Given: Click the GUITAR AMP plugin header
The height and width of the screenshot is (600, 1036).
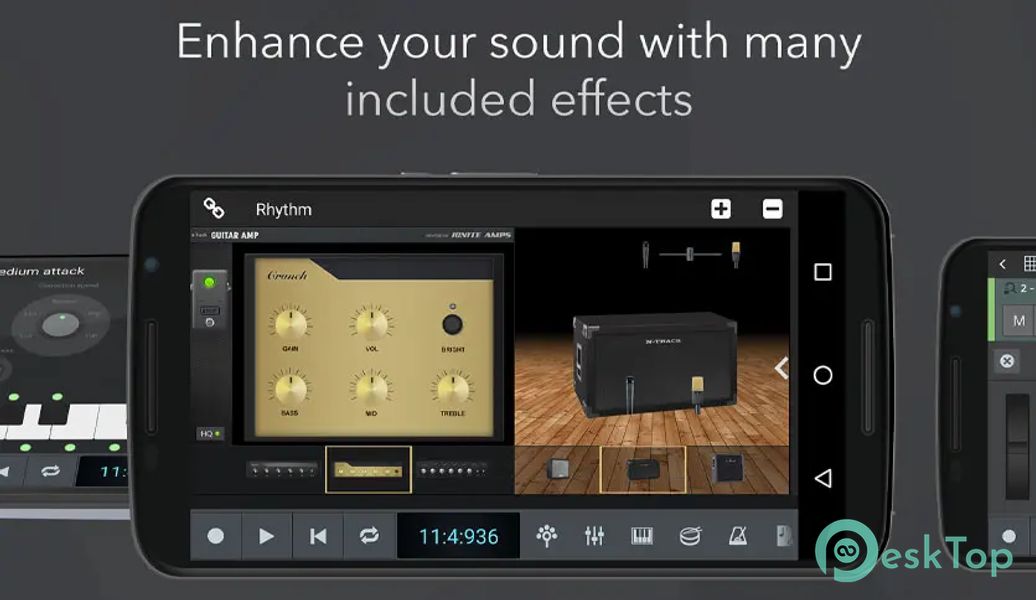Looking at the screenshot, I should tap(235, 235).
